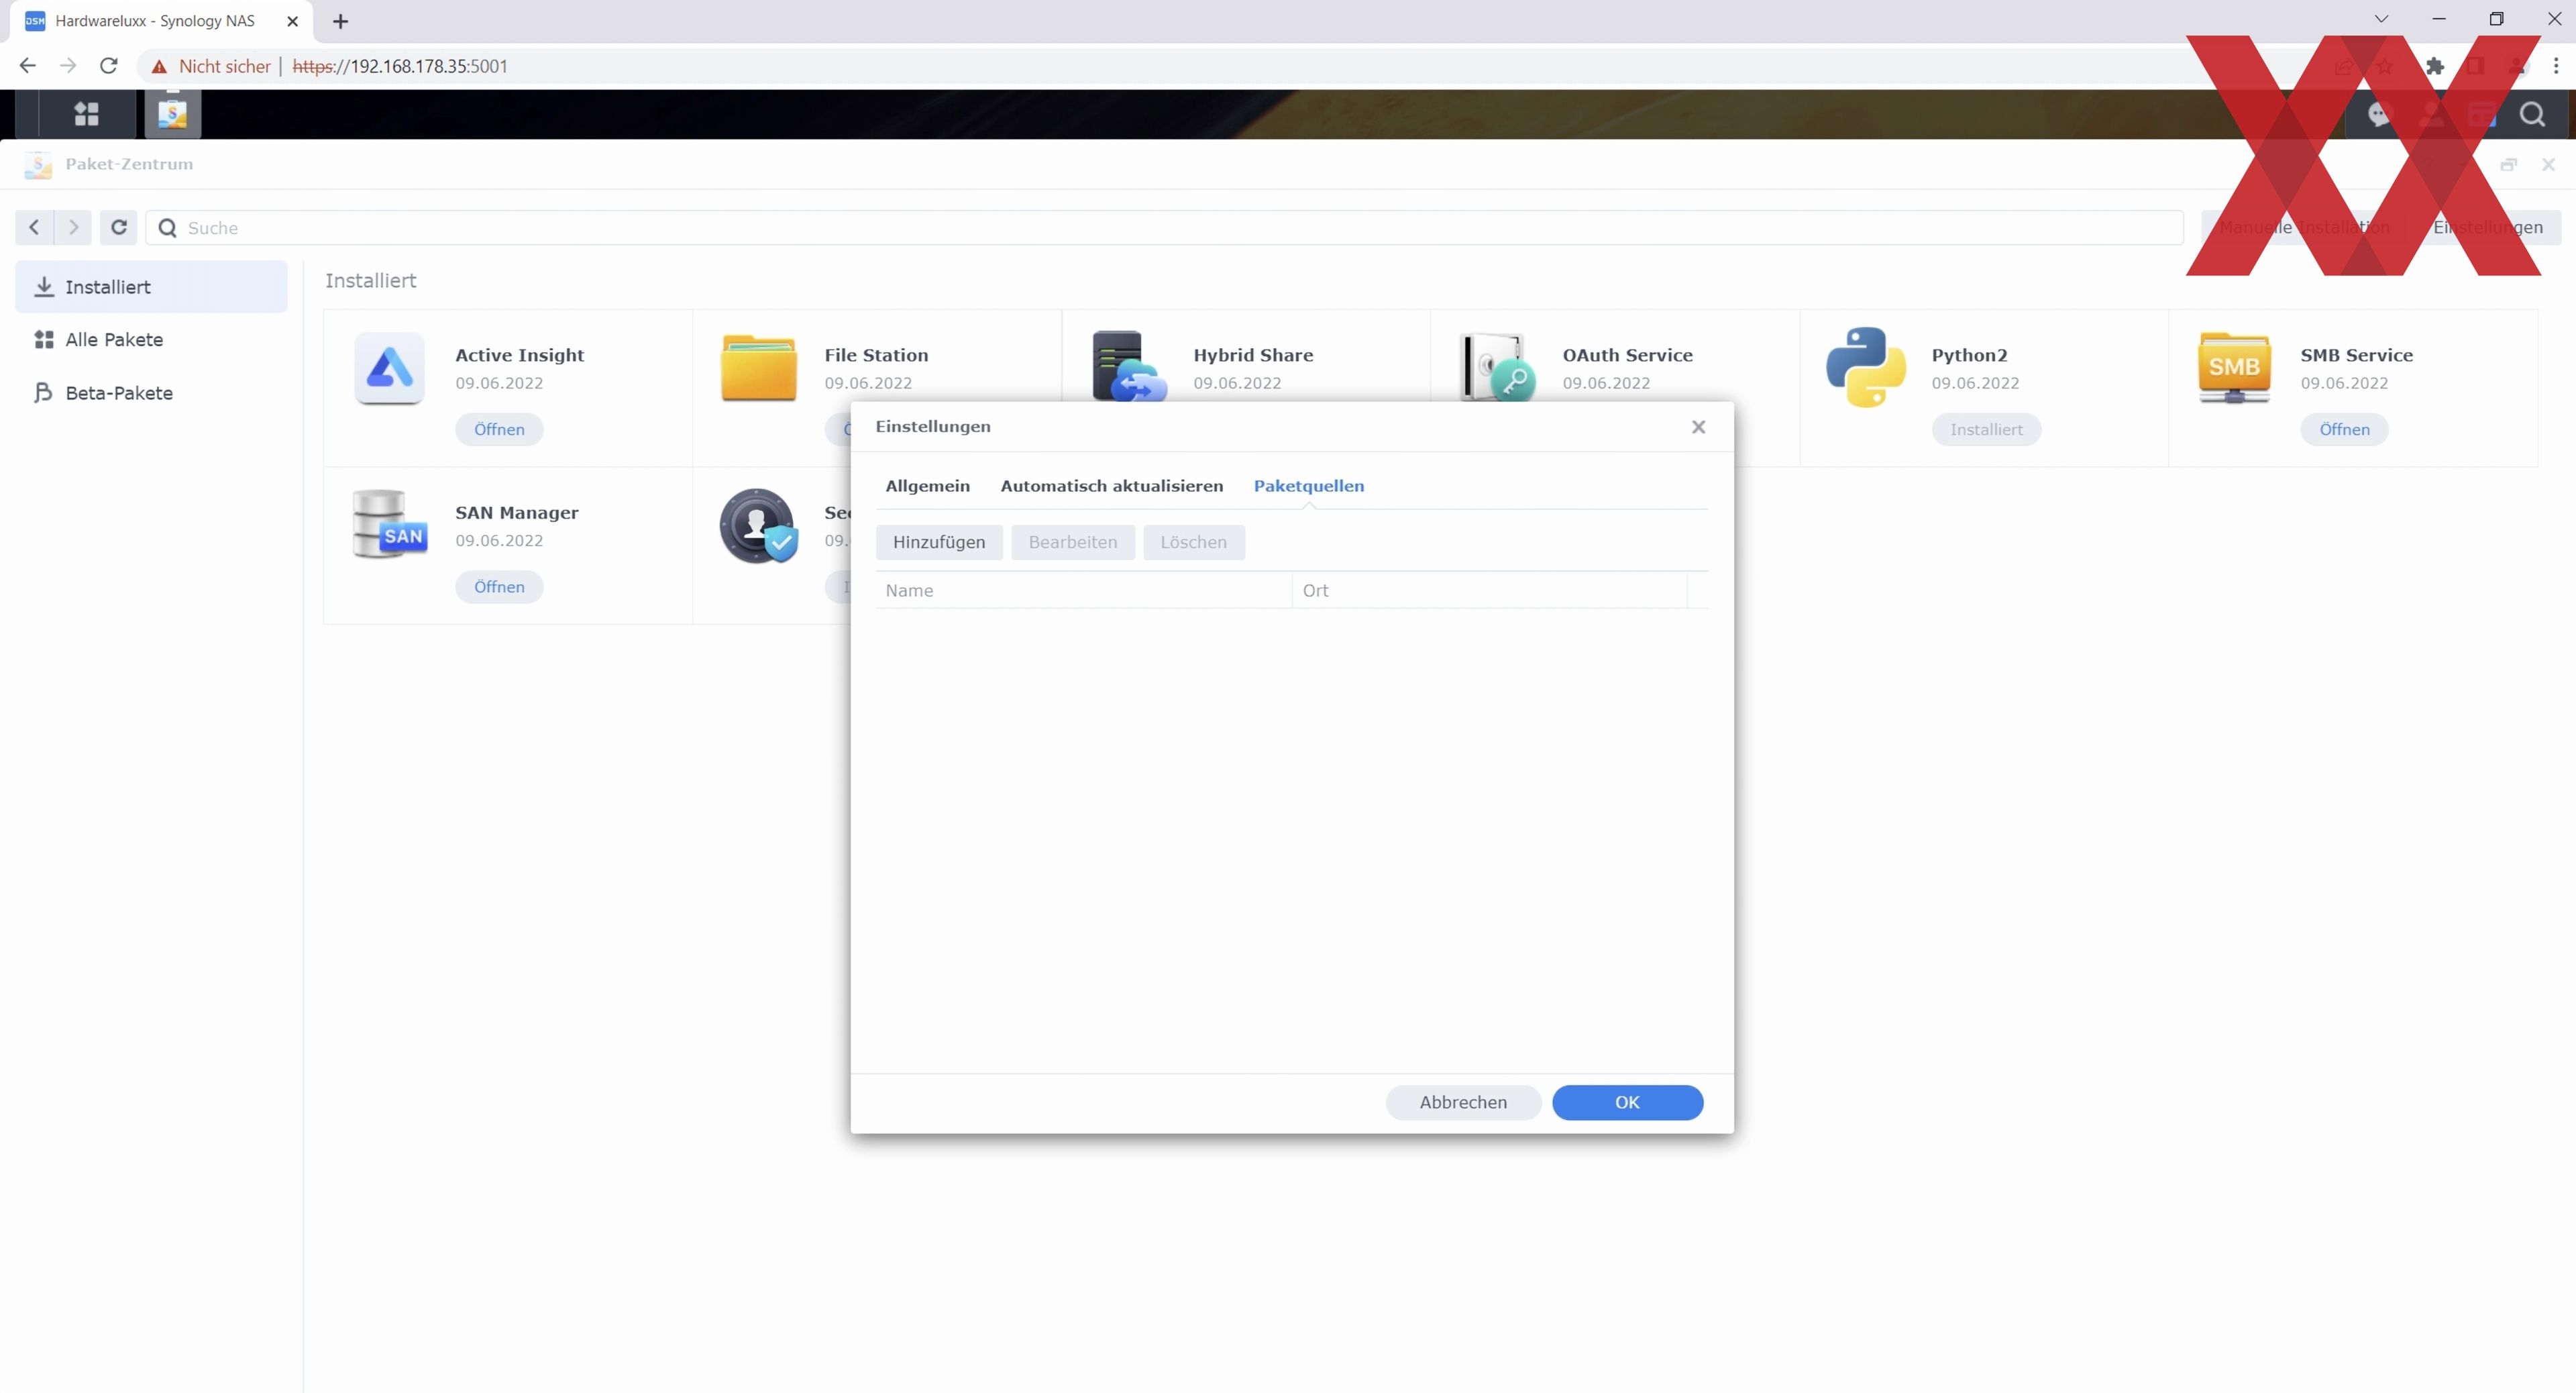
Task: Close the Hardwareluxx Synology NAS tab
Action: [292, 21]
